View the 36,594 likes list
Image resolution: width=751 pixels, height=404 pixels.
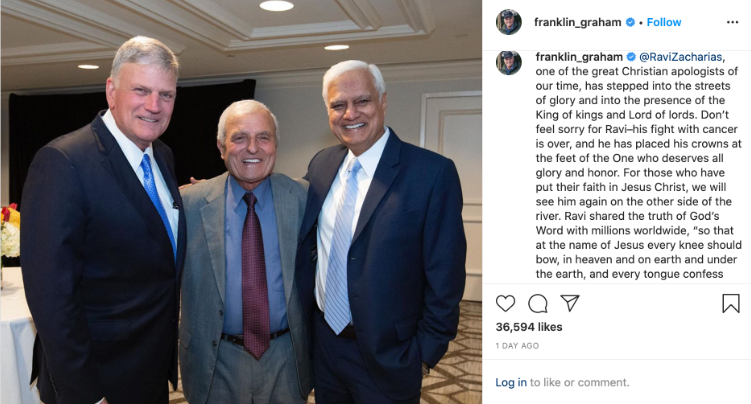click(529, 327)
